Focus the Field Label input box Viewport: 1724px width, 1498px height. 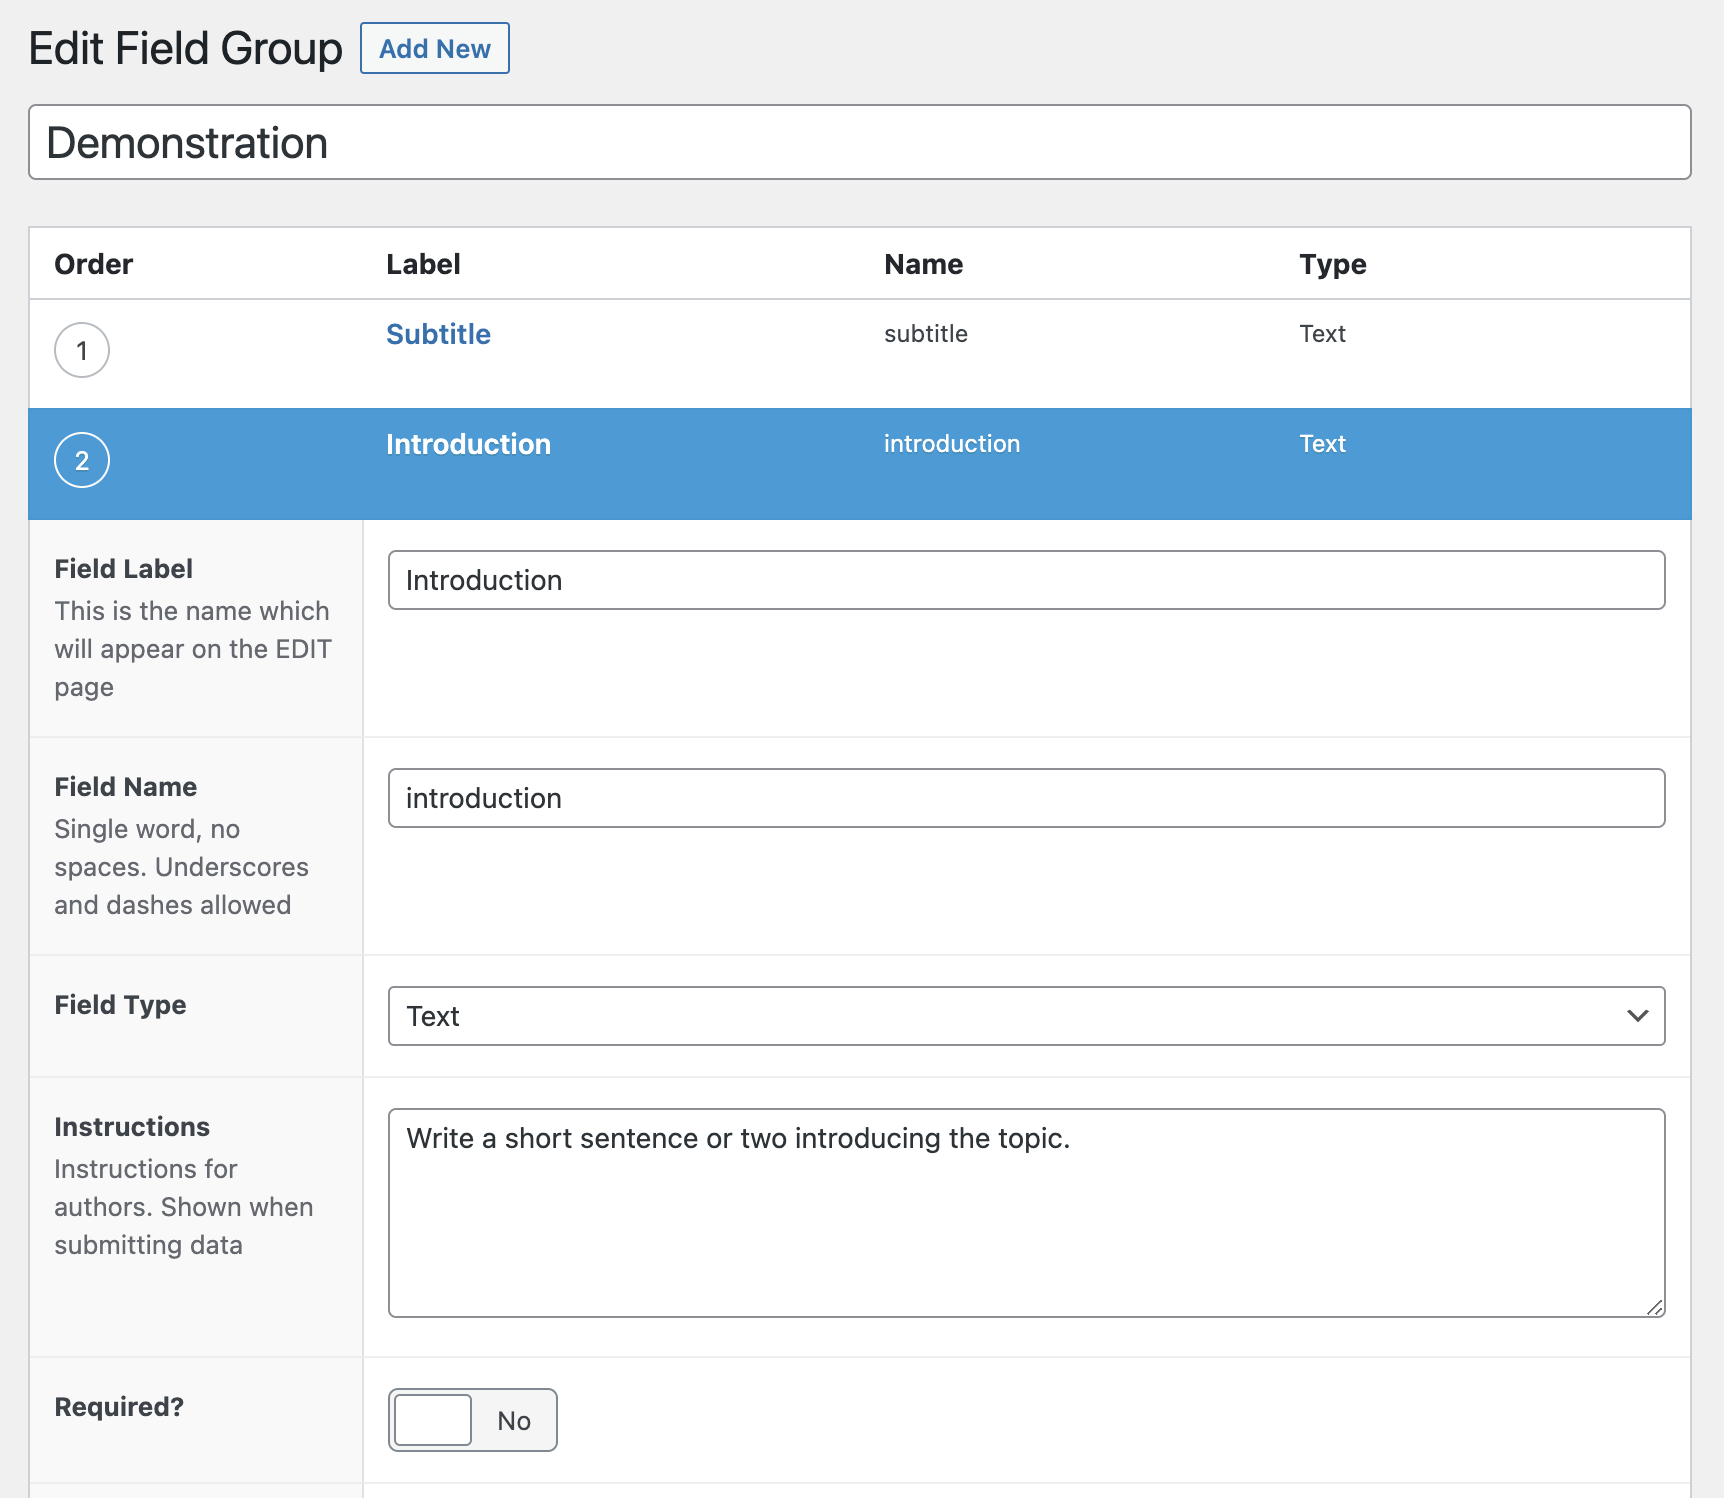(1026, 579)
